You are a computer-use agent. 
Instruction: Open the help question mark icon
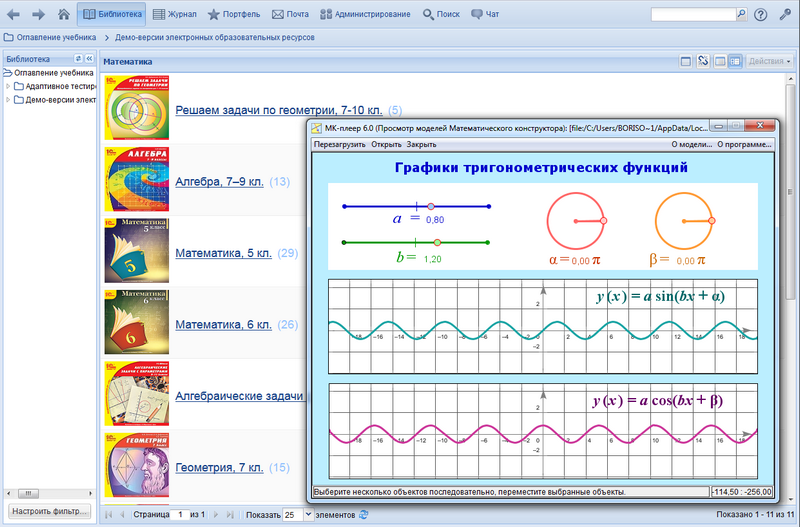click(x=760, y=15)
